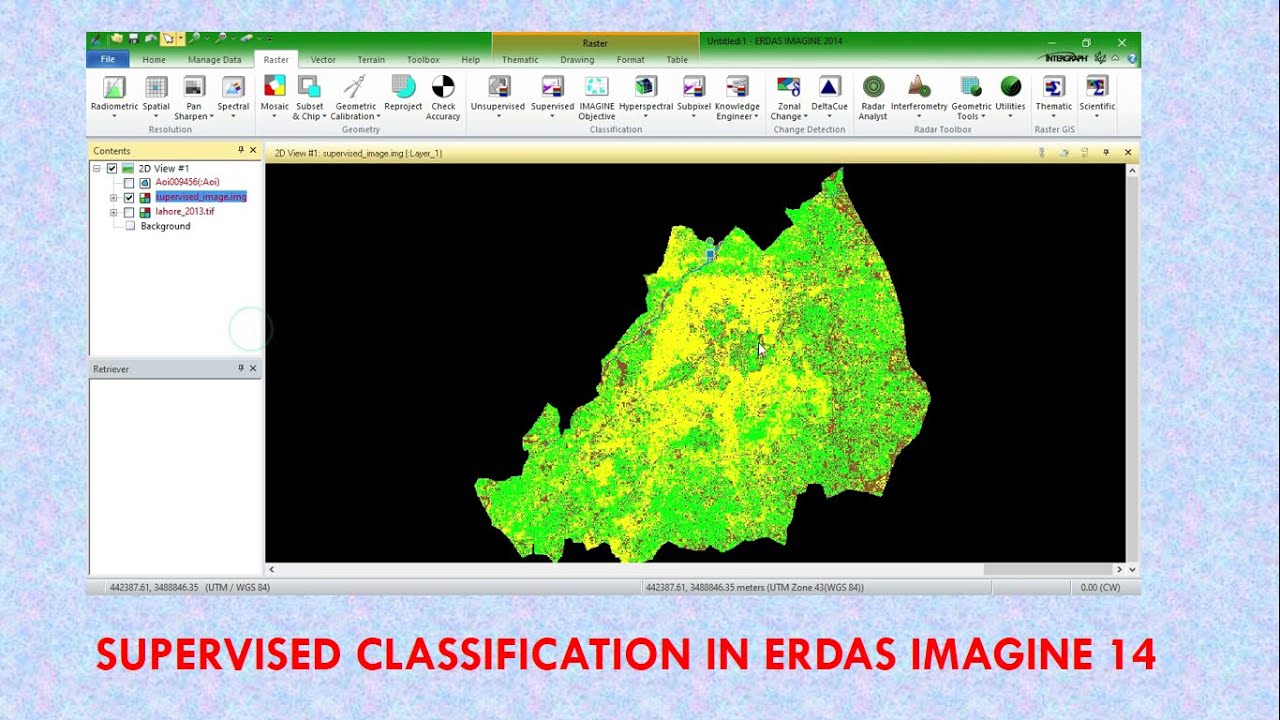Image resolution: width=1280 pixels, height=720 pixels.
Task: Expand the supervised_image.img tree node
Action: [x=114, y=198]
